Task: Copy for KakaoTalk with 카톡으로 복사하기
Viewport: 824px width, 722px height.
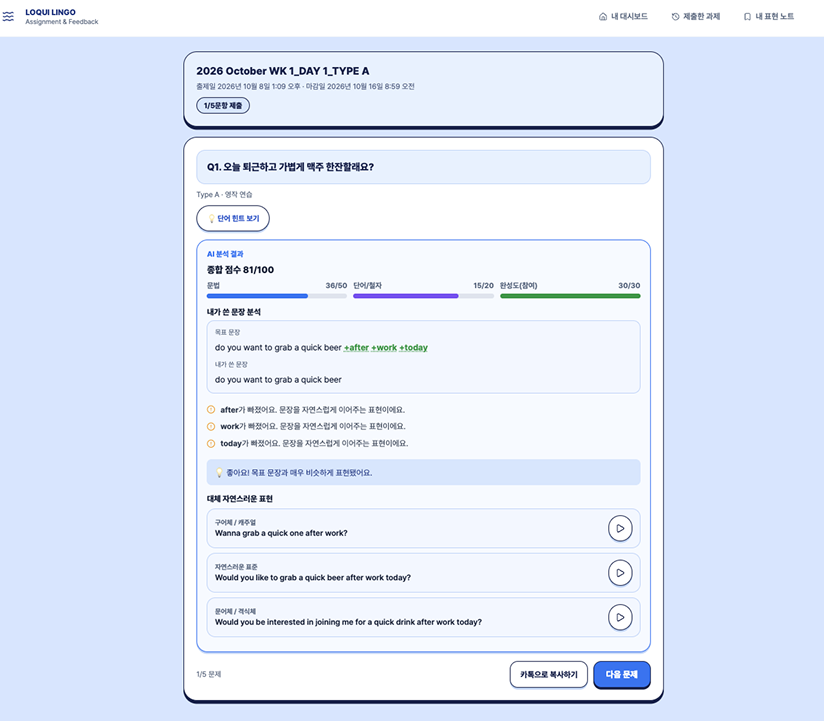Action: (x=549, y=674)
